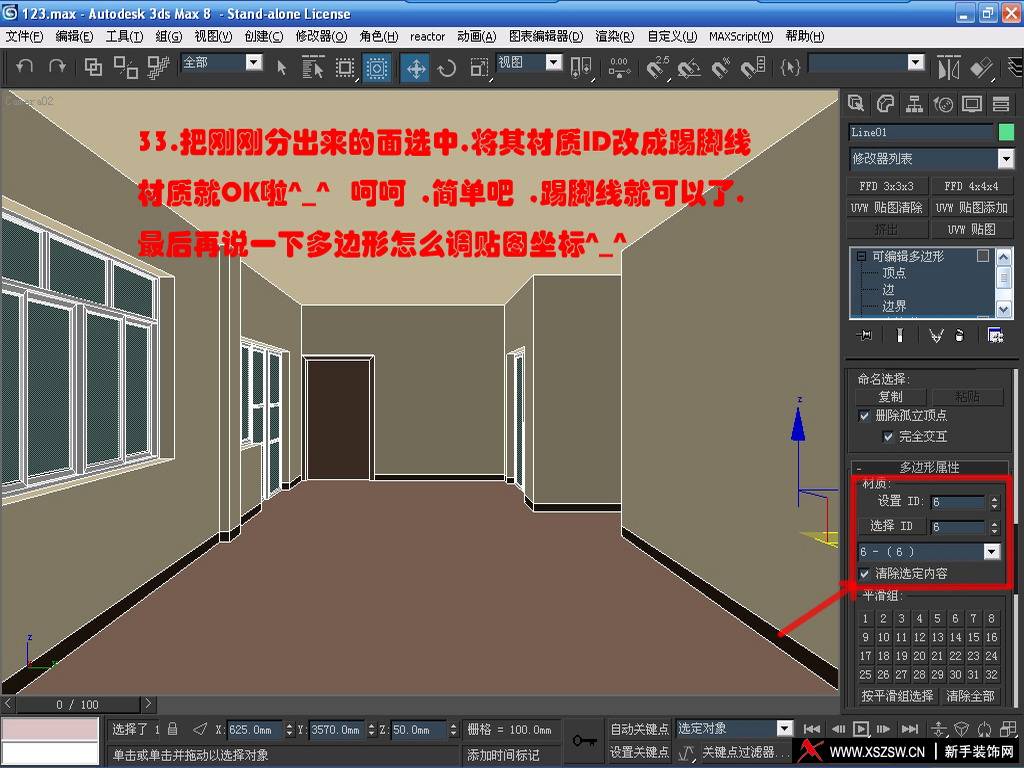
Task: Open the Hierarchy command panel tab
Action: [914, 103]
